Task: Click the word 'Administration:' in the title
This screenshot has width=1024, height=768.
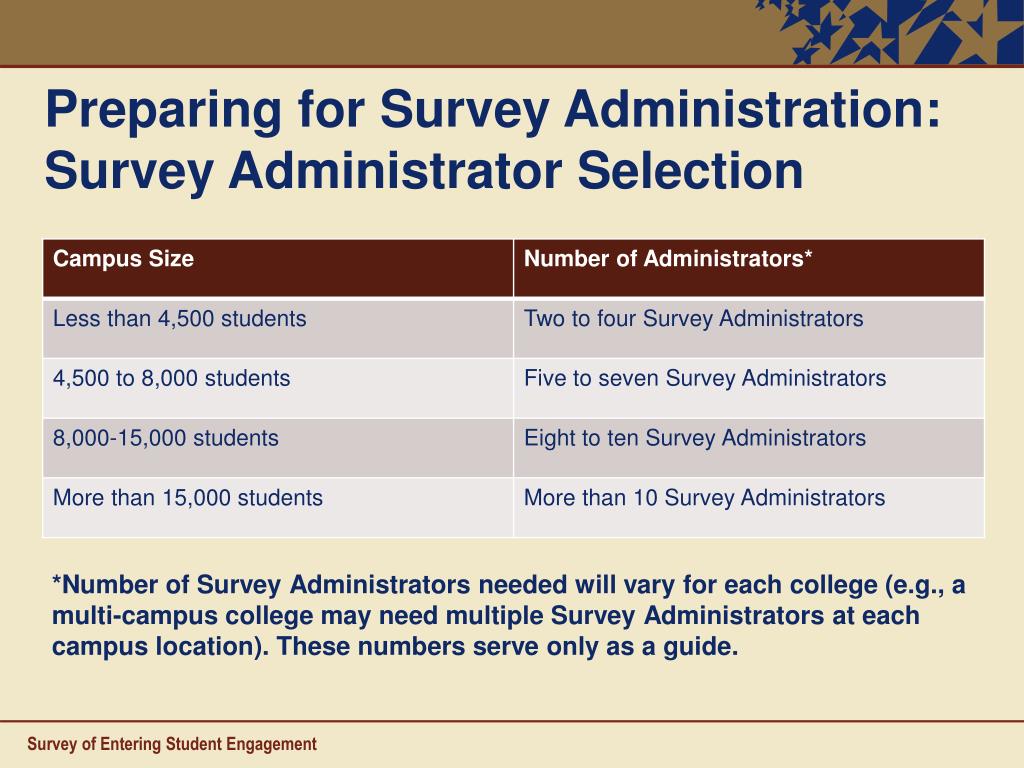Action: (752, 108)
